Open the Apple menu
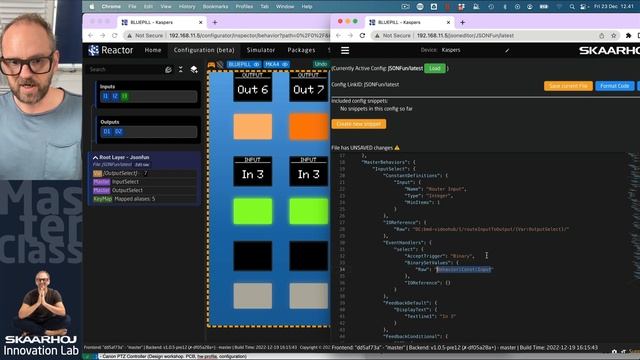The height and width of the screenshot is (360, 640). 92,7
